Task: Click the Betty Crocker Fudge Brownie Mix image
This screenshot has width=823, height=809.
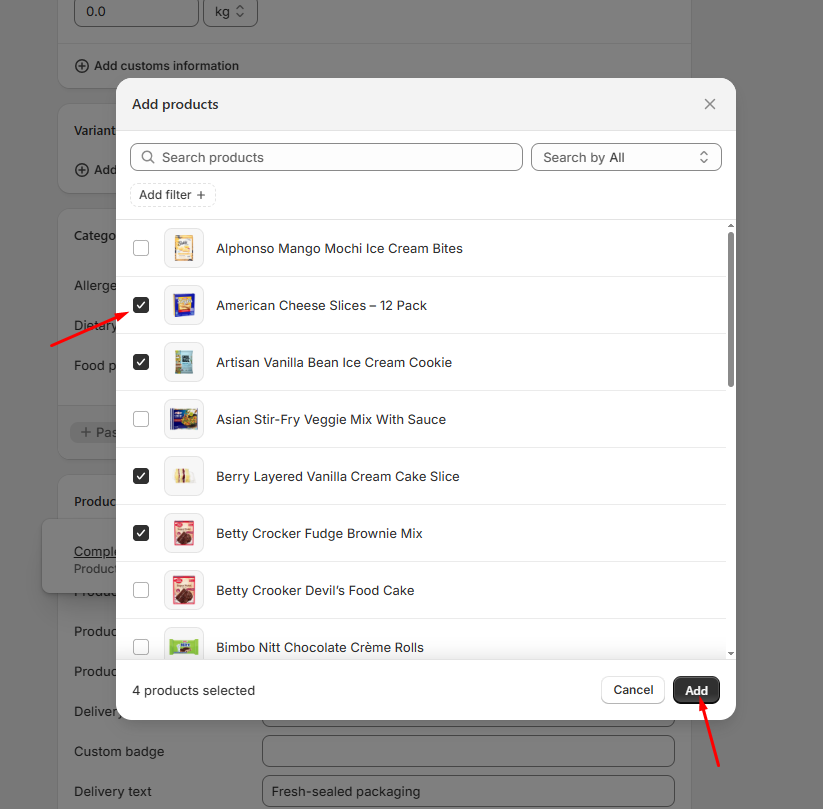Action: pos(184,533)
